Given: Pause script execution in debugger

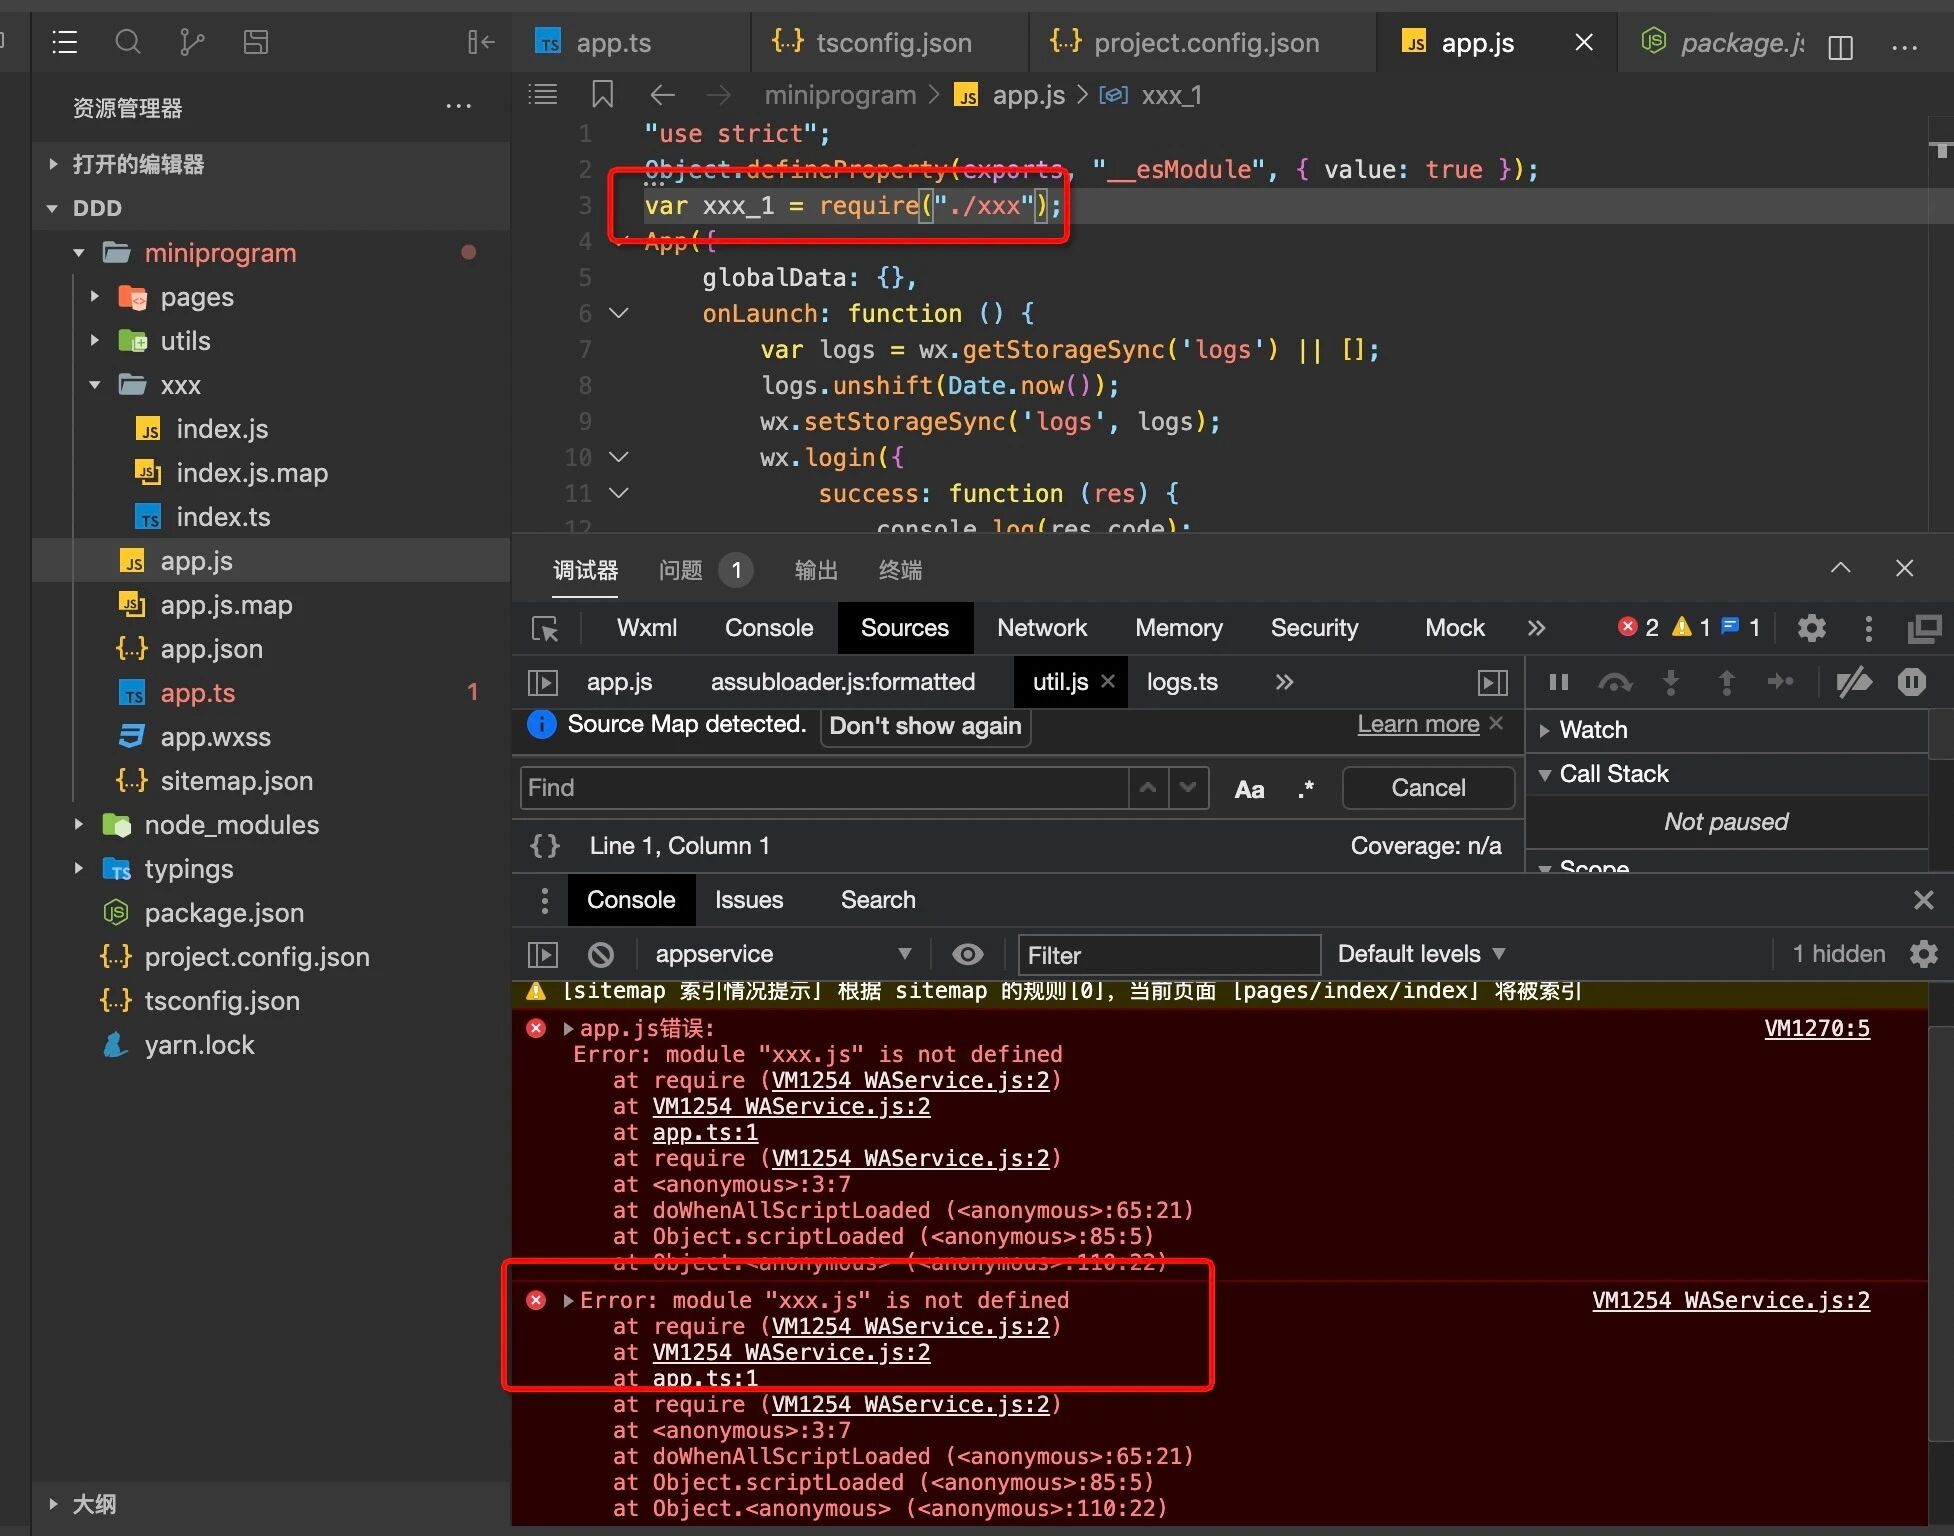Looking at the screenshot, I should pyautogui.click(x=1558, y=682).
